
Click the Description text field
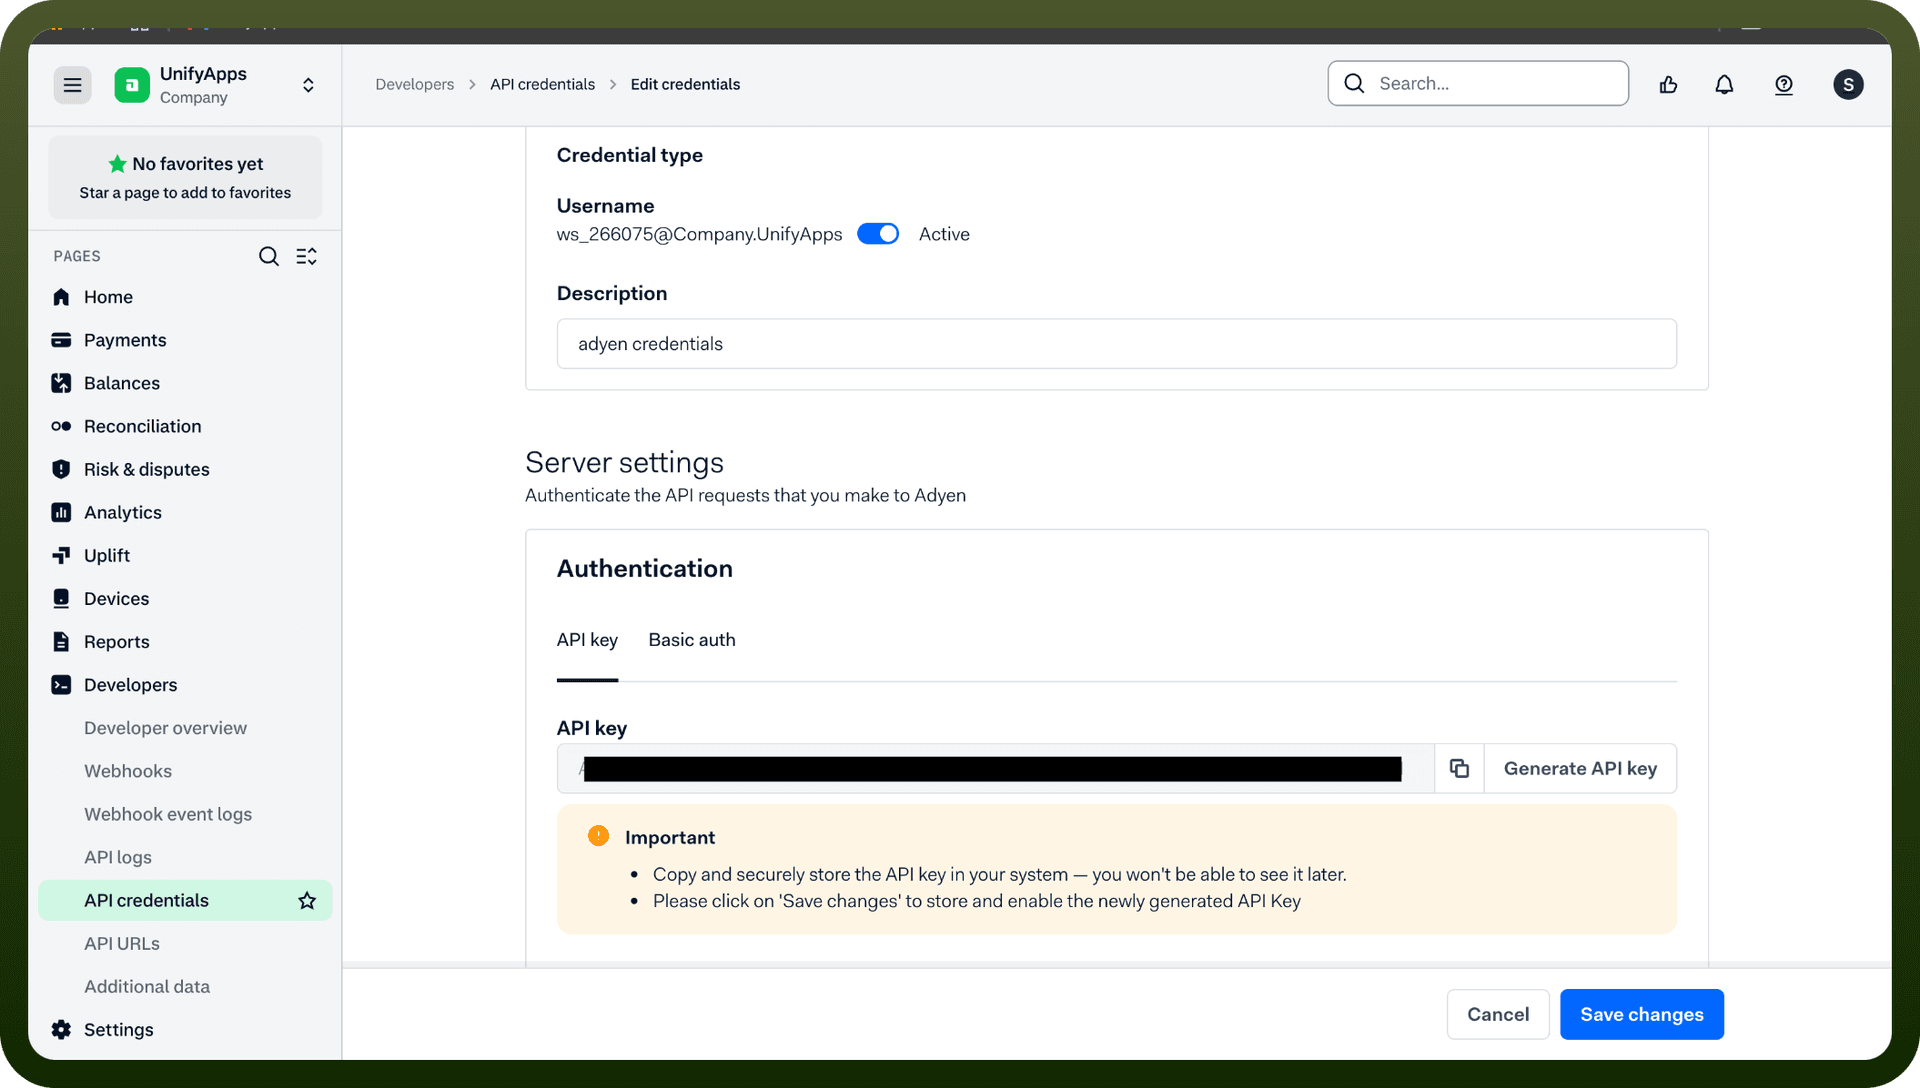click(1116, 344)
